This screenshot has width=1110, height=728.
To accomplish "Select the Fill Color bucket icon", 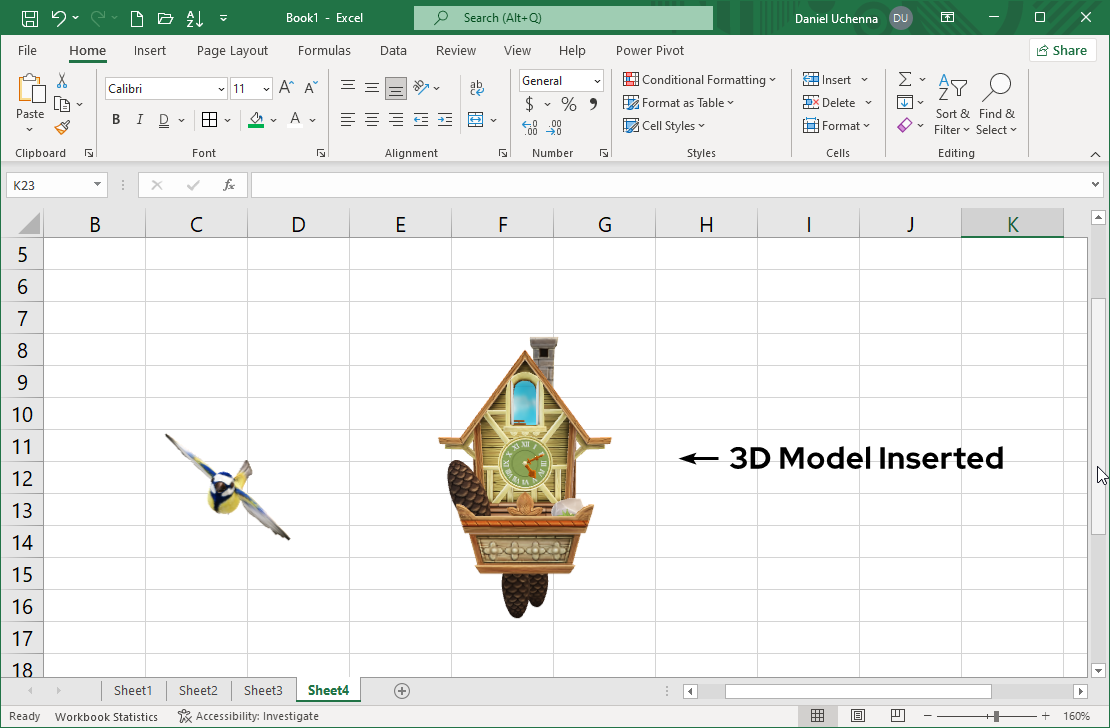I will (256, 119).
